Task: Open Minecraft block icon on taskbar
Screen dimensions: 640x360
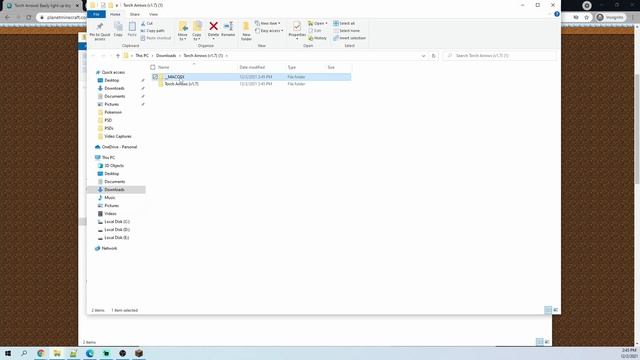Action: click(x=139, y=353)
